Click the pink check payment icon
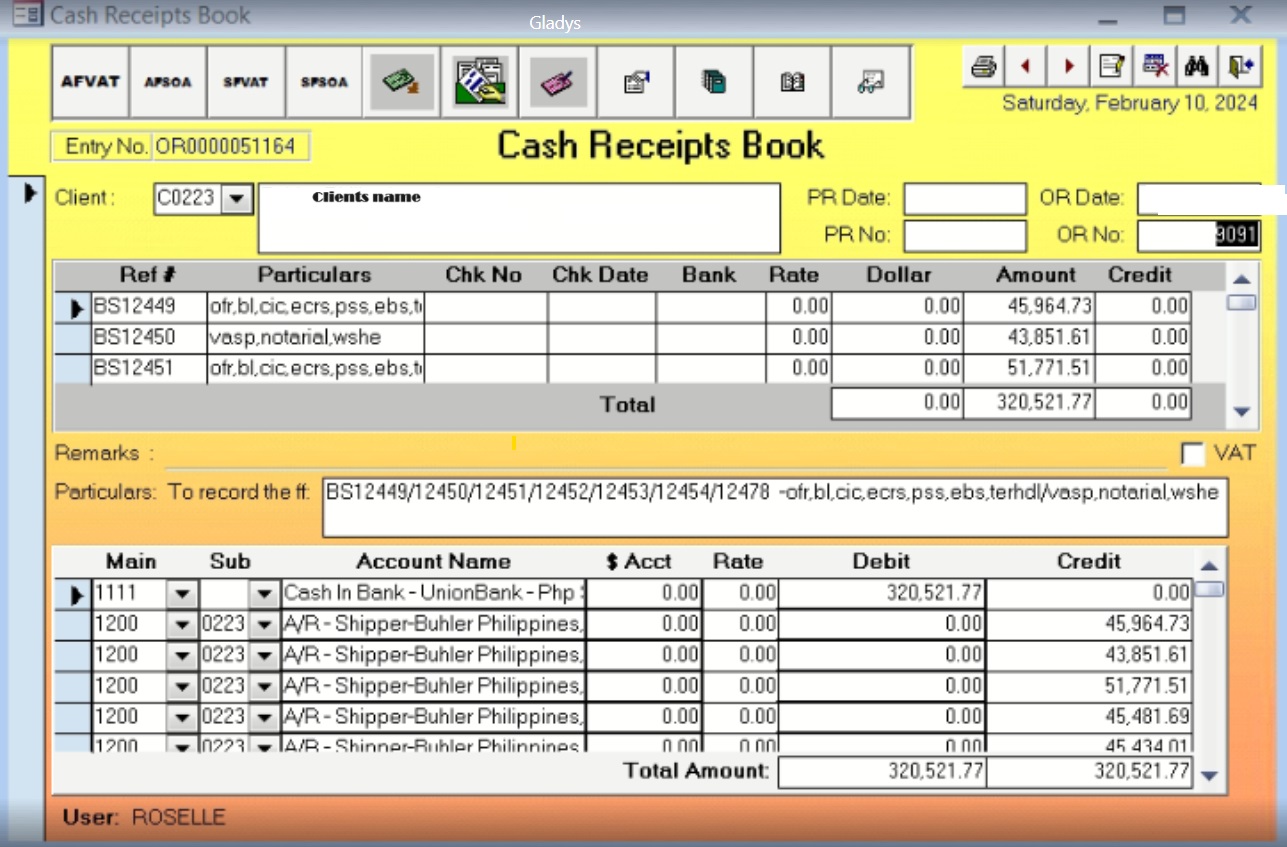 coord(559,82)
